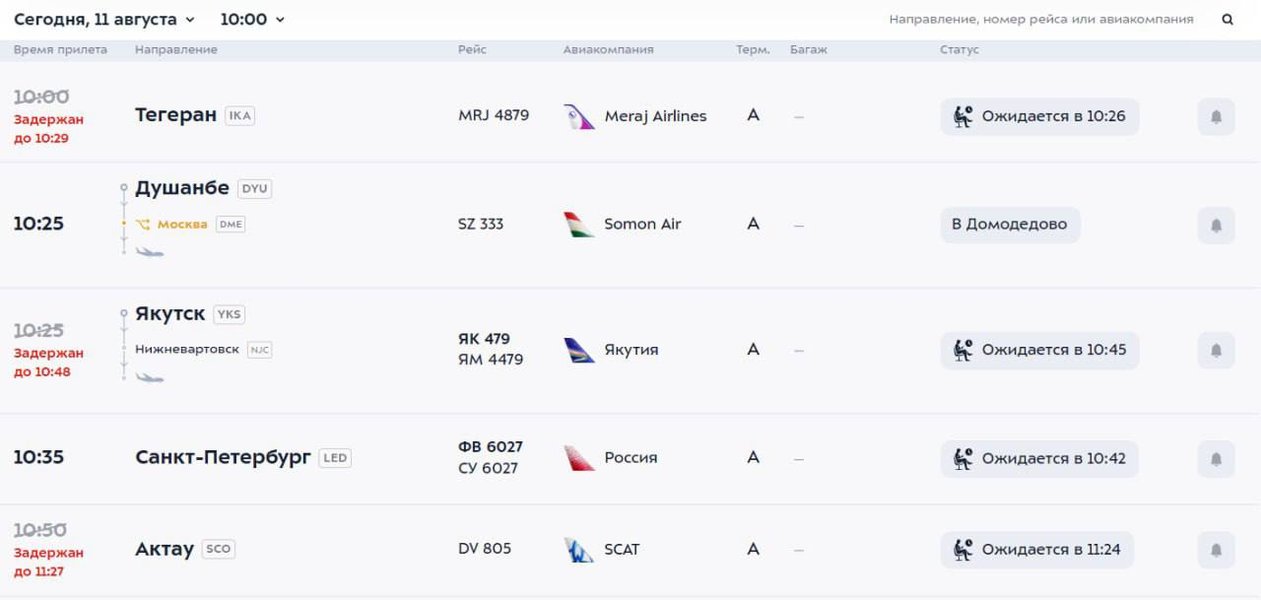
Task: Toggle bell notification for Yakutsk flight
Action: tap(1216, 350)
